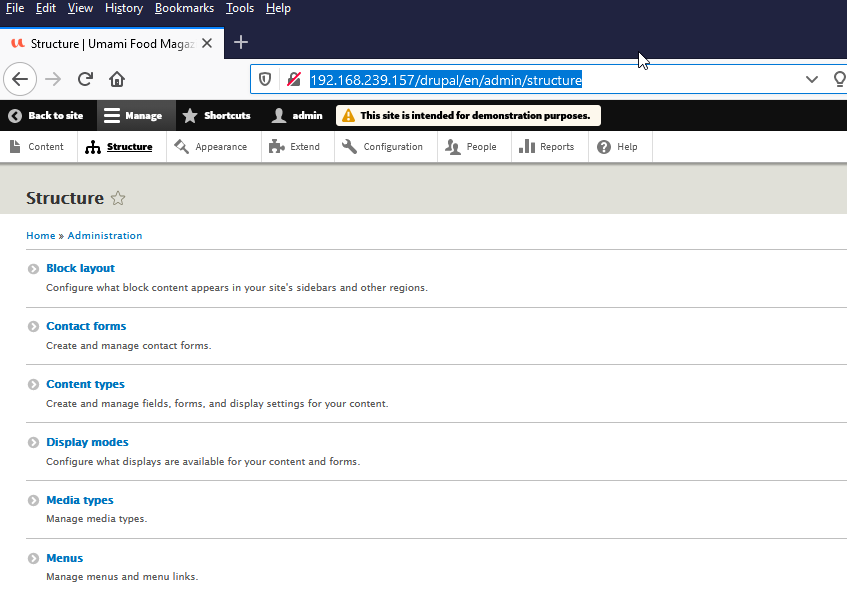The width and height of the screenshot is (847, 595).
Task: Open the address bar history dropdown
Action: (x=811, y=79)
